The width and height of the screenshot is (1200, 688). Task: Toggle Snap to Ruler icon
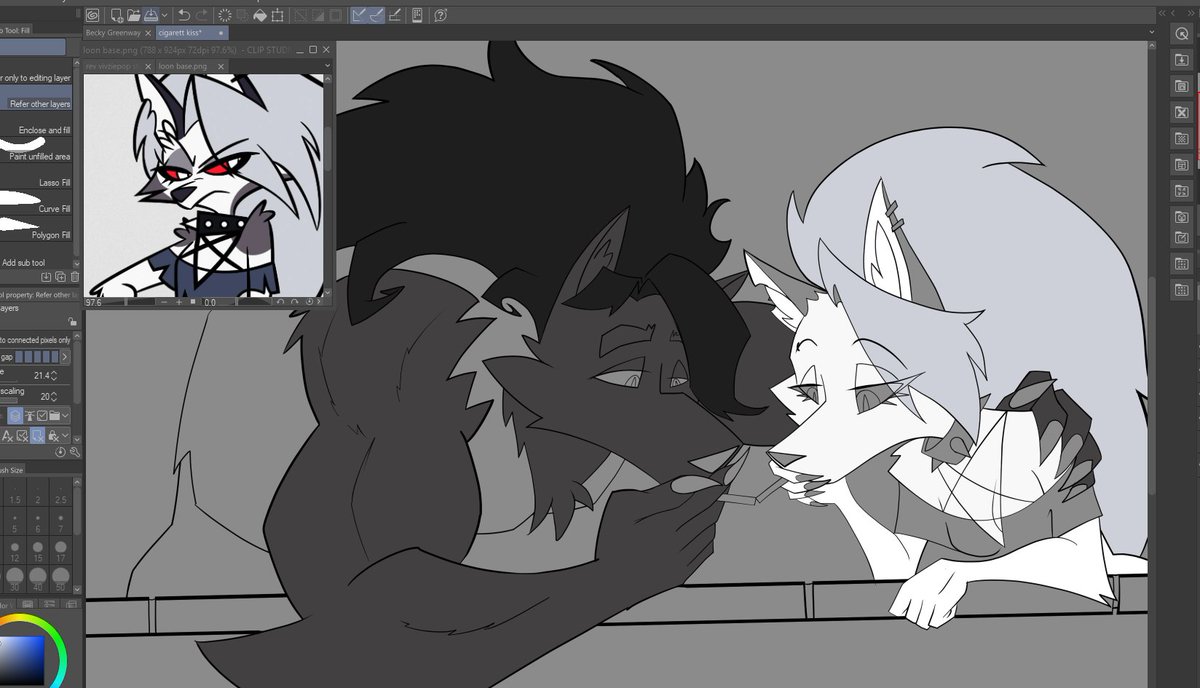(359, 15)
